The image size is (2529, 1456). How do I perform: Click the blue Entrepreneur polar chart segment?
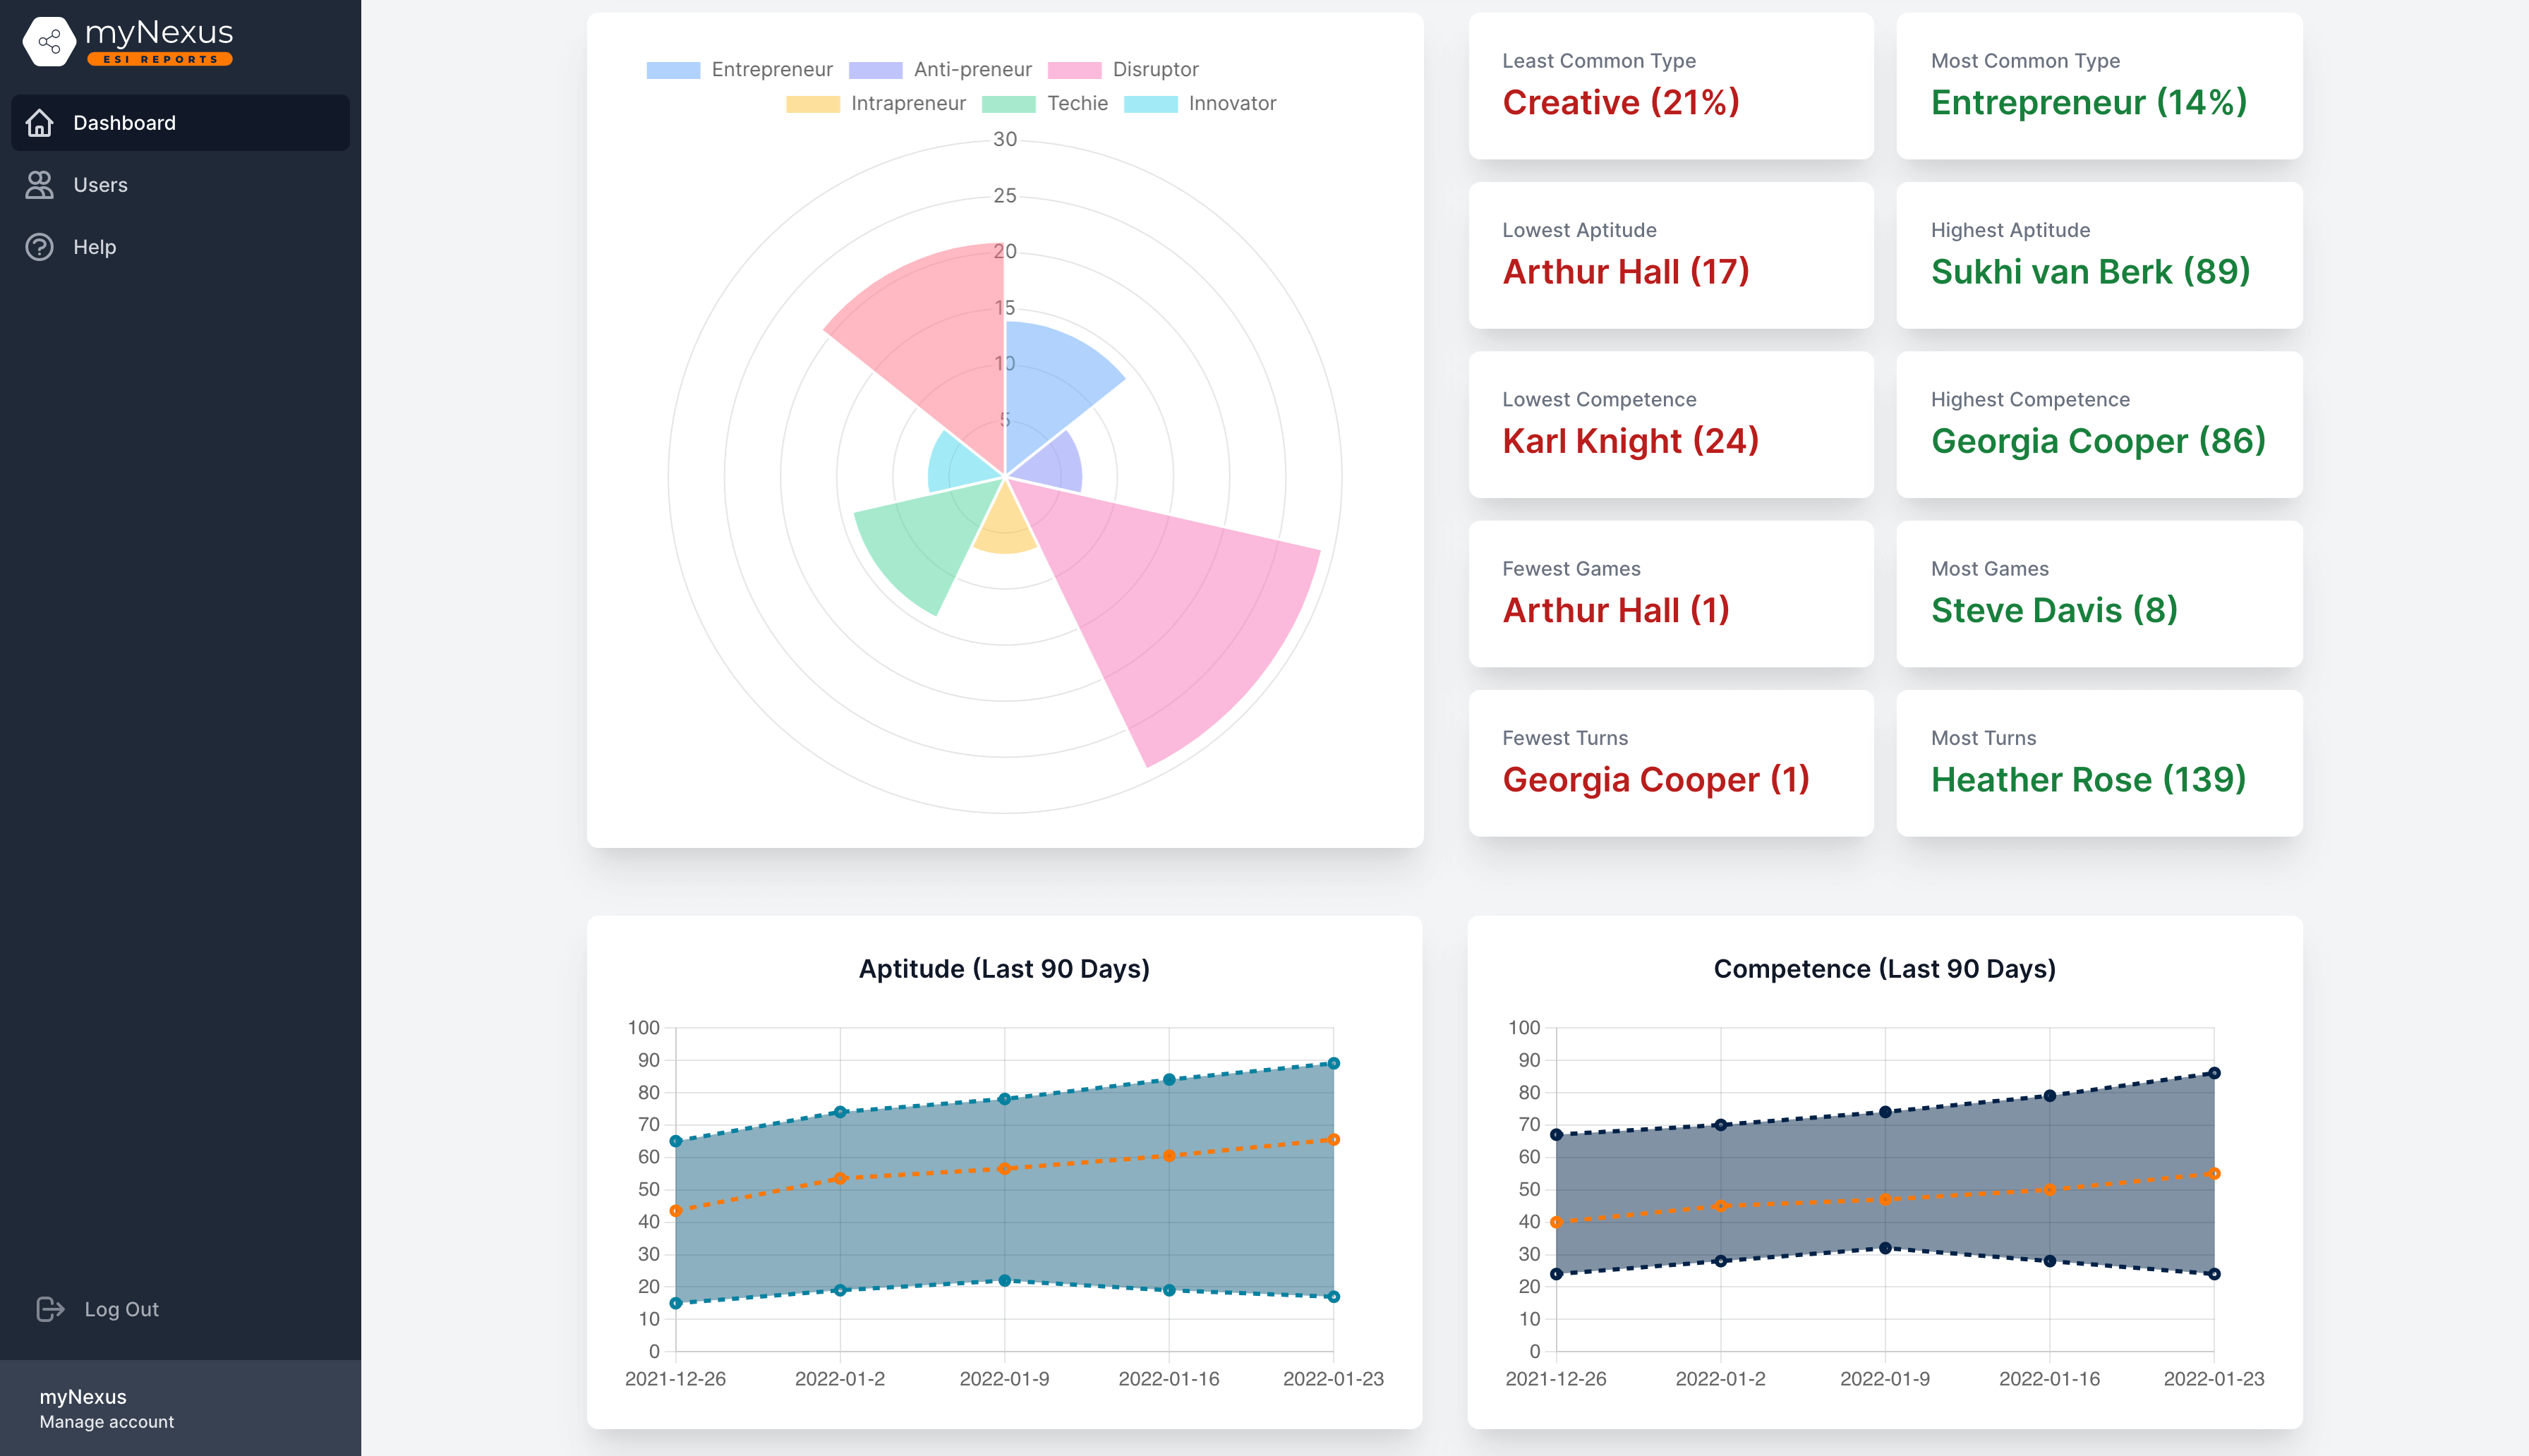click(x=1055, y=390)
